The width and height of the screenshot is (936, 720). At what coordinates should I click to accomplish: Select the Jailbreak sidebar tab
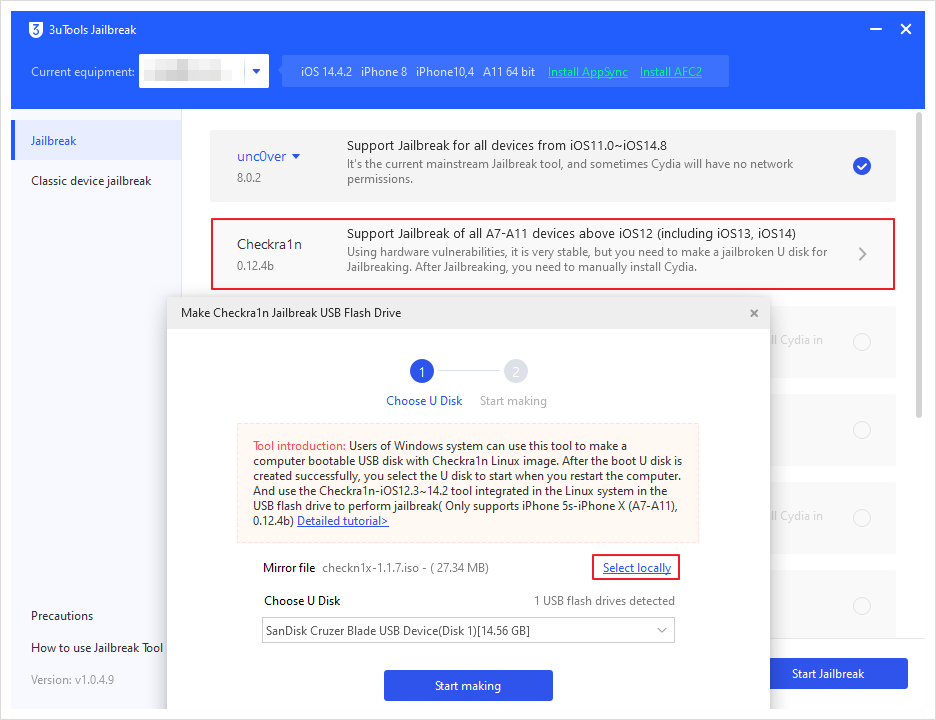coord(96,140)
